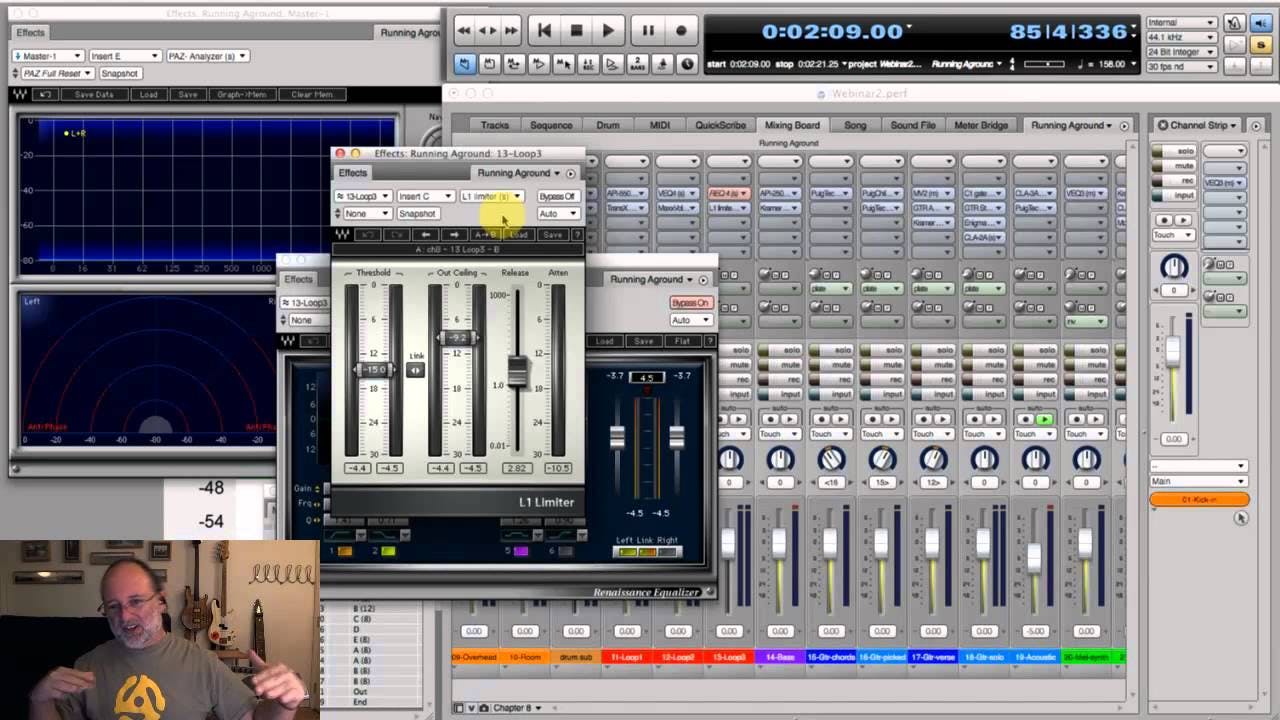Click the A->B compare button in L1
The image size is (1280, 720).
point(486,234)
